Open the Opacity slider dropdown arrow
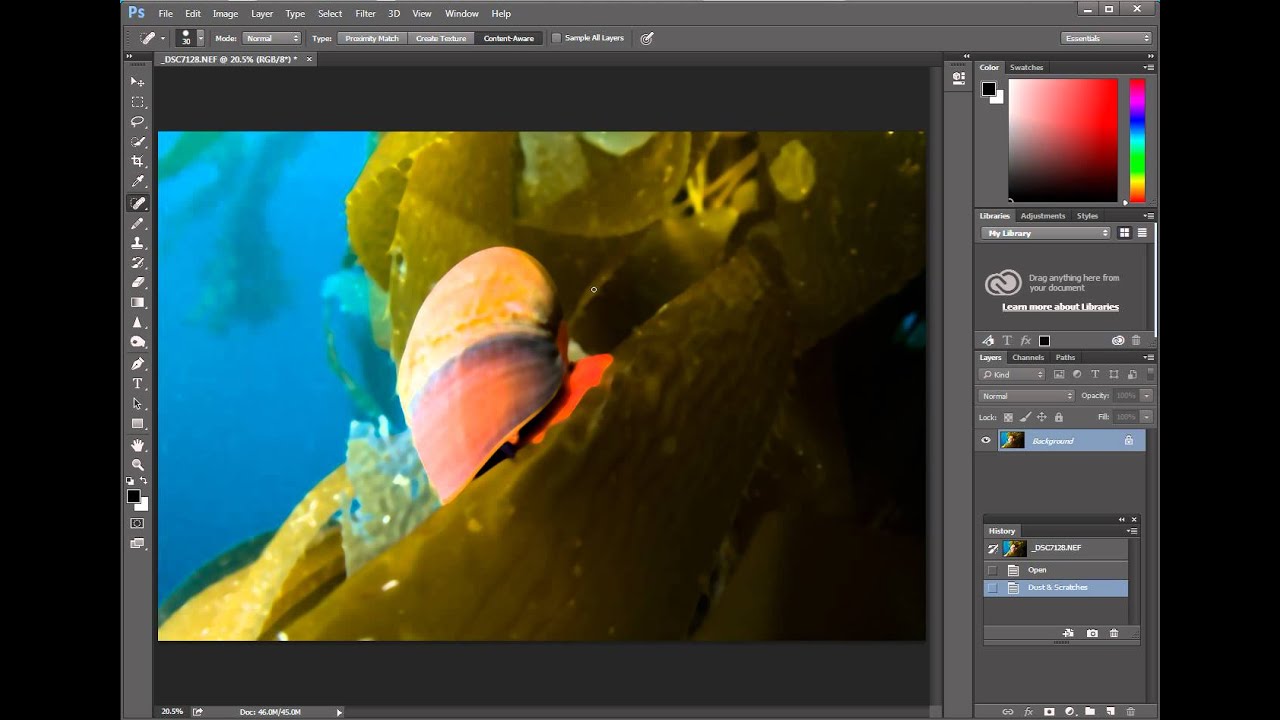The image size is (1280, 720). 1146,396
